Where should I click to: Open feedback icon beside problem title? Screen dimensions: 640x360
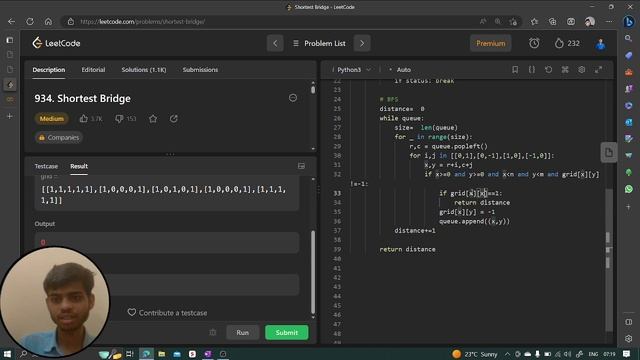click(x=293, y=98)
